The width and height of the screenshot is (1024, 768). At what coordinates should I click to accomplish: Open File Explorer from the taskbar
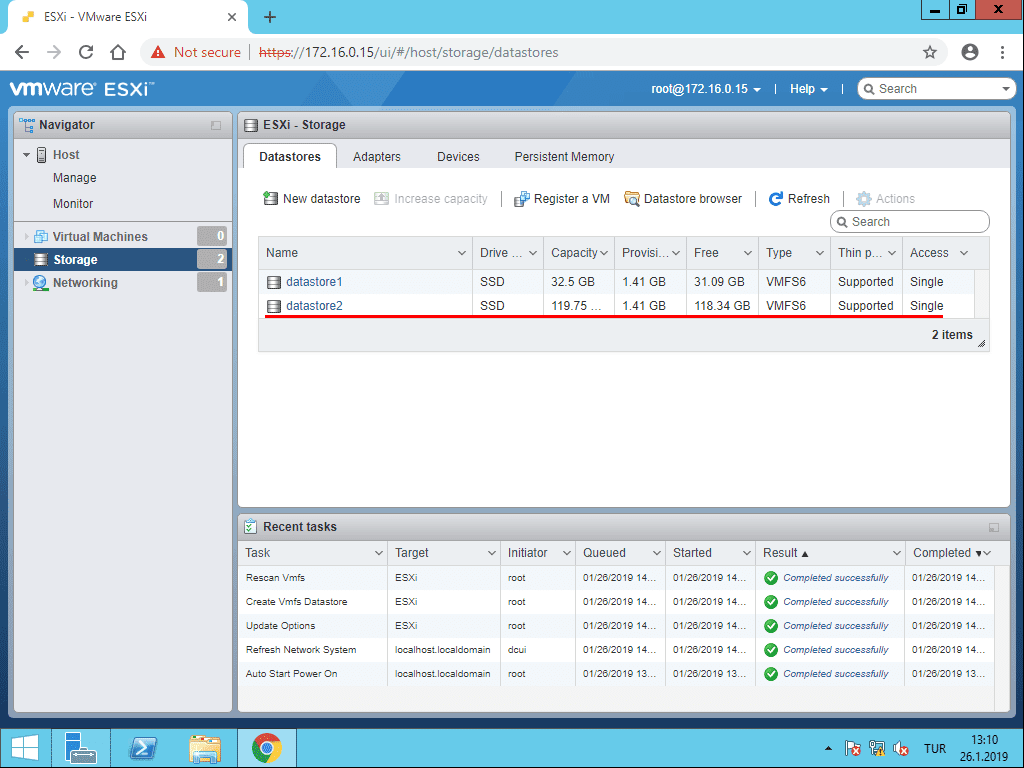[204, 748]
